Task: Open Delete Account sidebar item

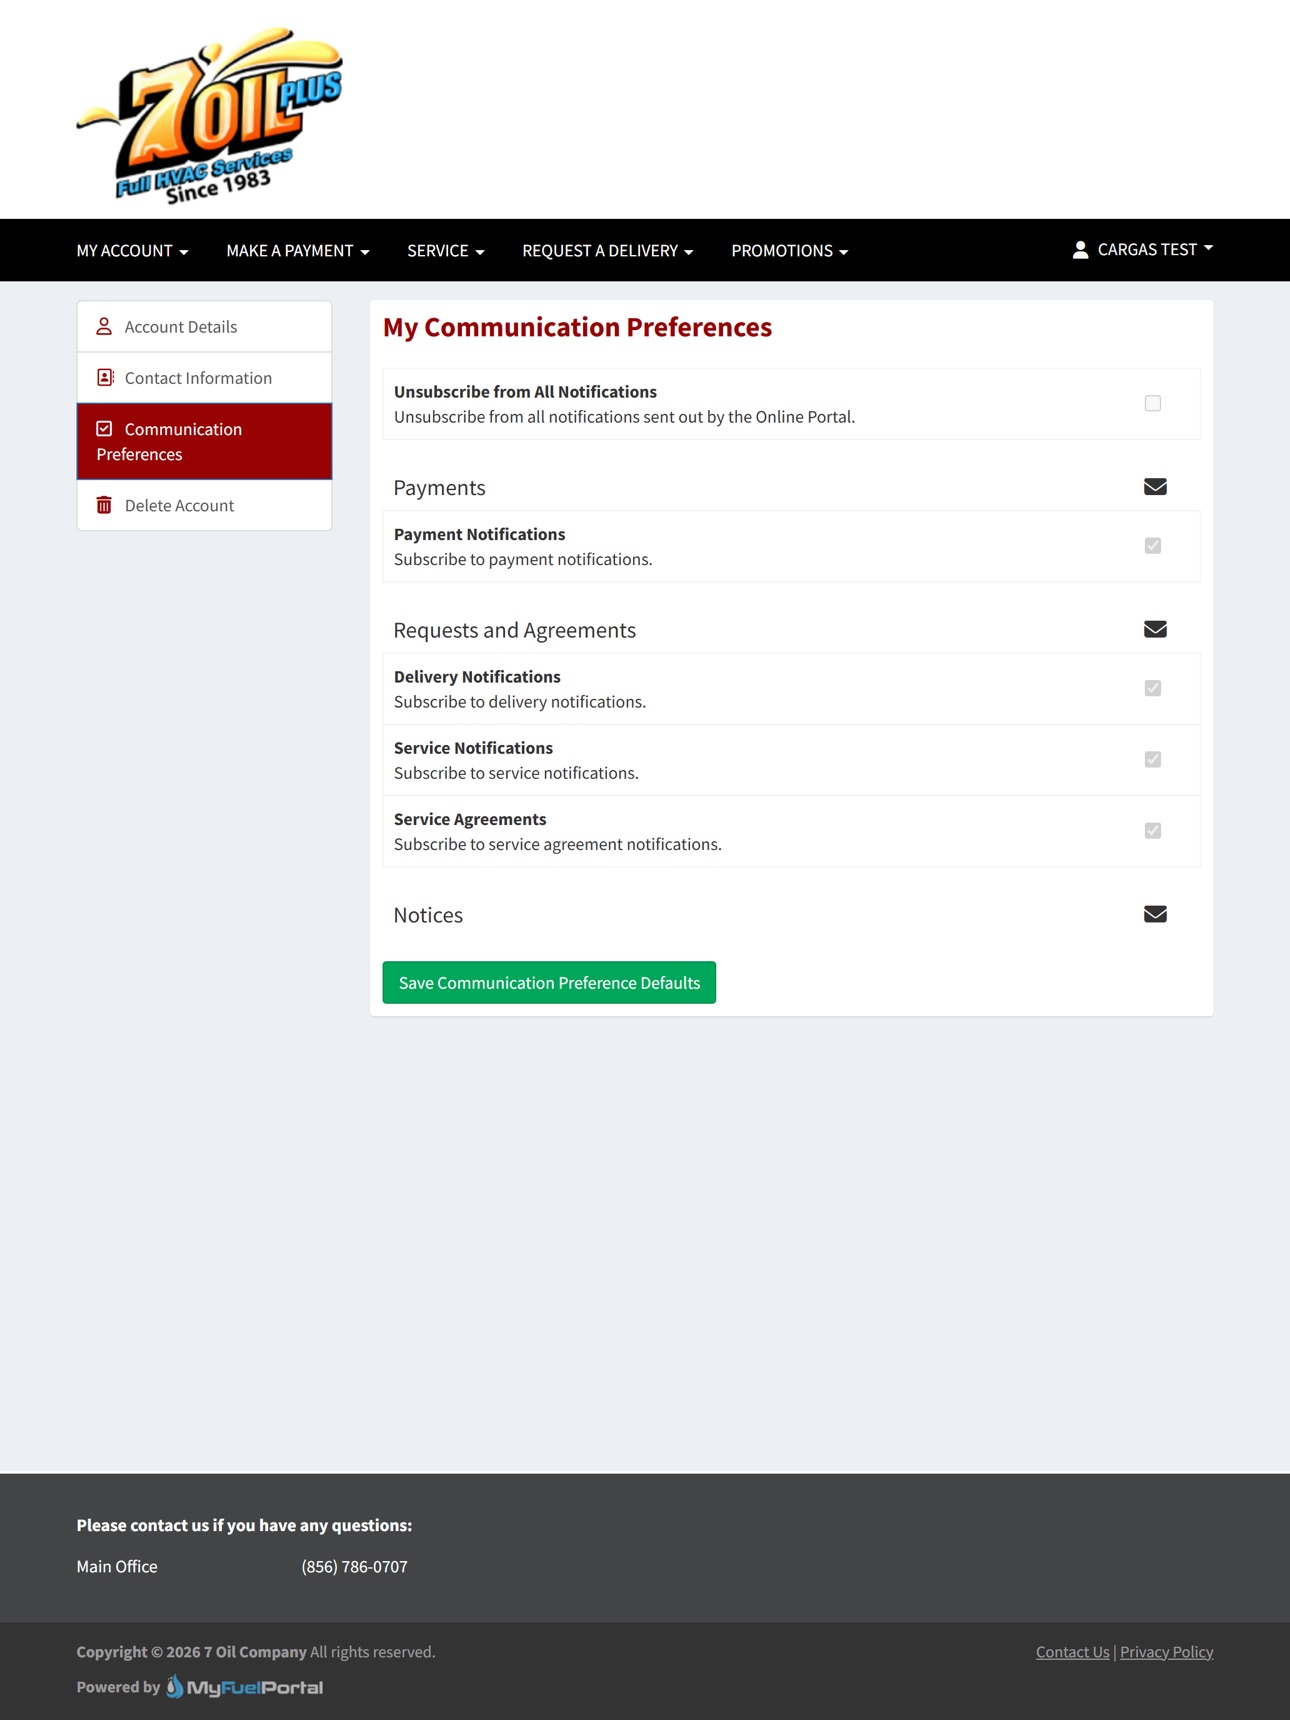Action: pos(204,505)
